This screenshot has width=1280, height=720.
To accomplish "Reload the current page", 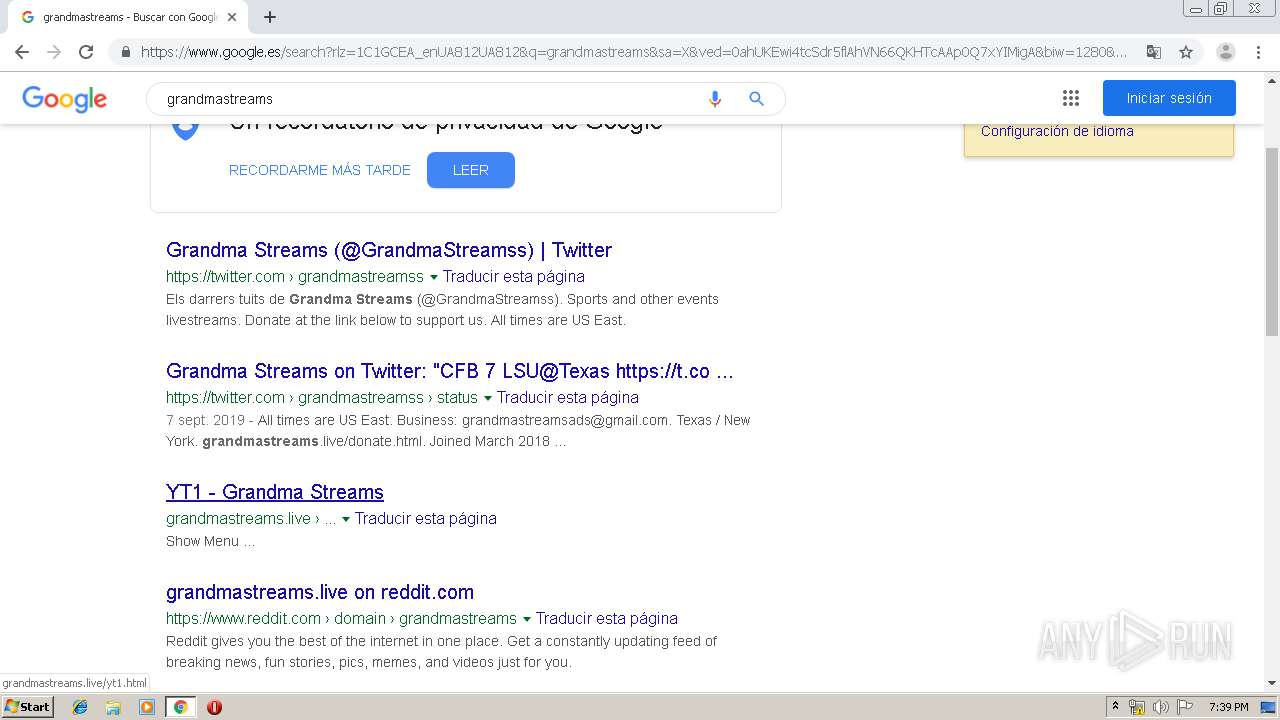I will (x=86, y=52).
